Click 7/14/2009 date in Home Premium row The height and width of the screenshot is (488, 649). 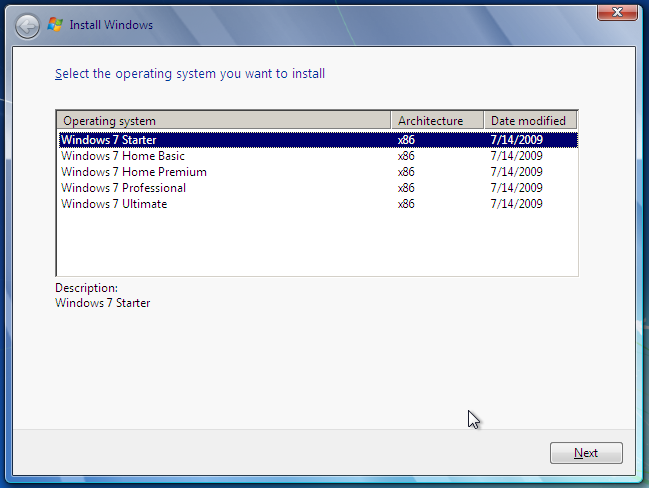pos(517,172)
